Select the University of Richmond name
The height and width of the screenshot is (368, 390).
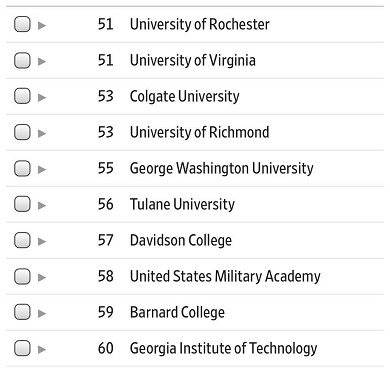pyautogui.click(x=199, y=132)
